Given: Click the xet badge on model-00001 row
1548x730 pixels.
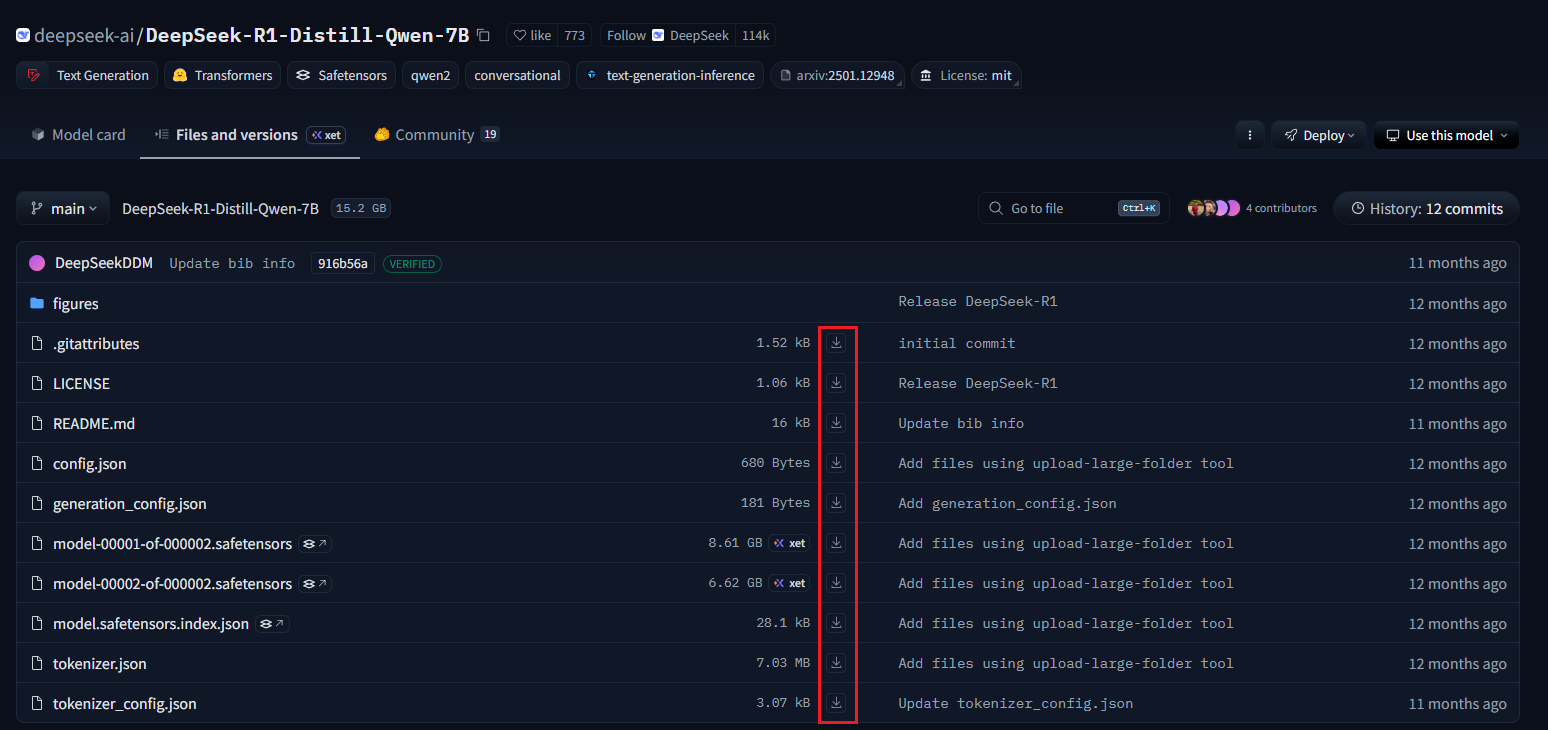Looking at the screenshot, I should tap(790, 543).
